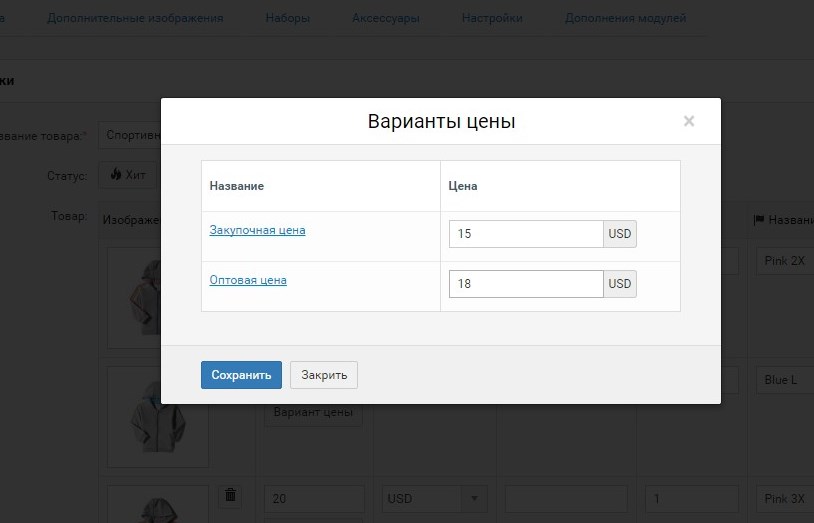The image size is (814, 523).
Task: Click the Хит status button
Action: click(x=128, y=175)
